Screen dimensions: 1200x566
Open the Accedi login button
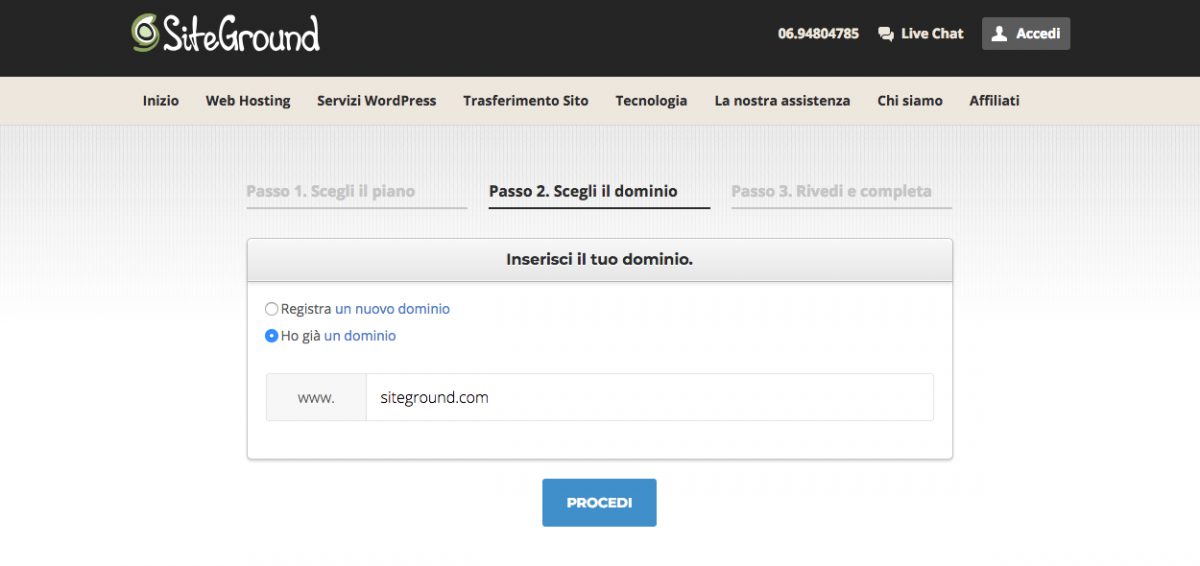[x=1026, y=33]
